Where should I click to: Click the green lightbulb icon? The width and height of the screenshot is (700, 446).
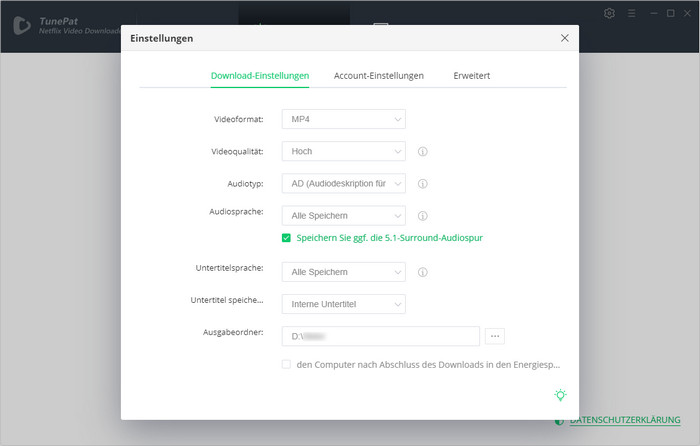pos(561,395)
